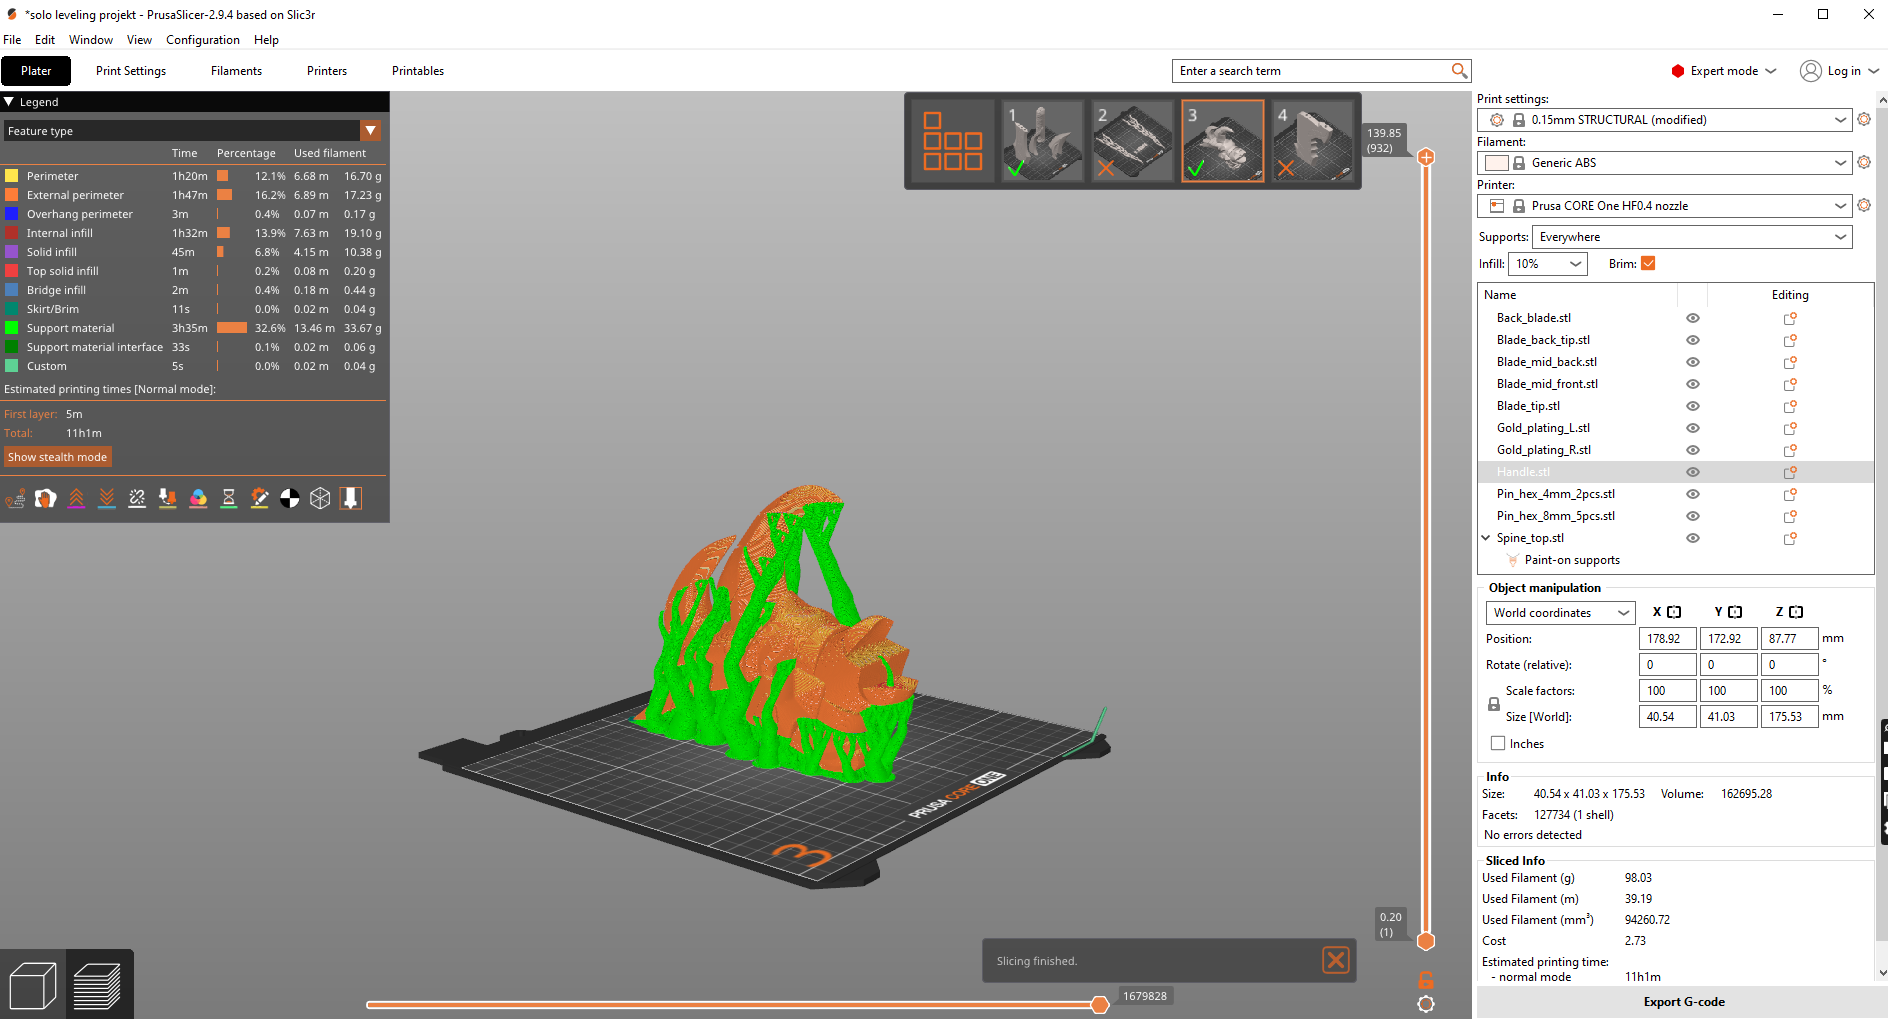1888x1019 pixels.
Task: Click the edit icon for Spine_top.stl
Action: pos(1790,538)
